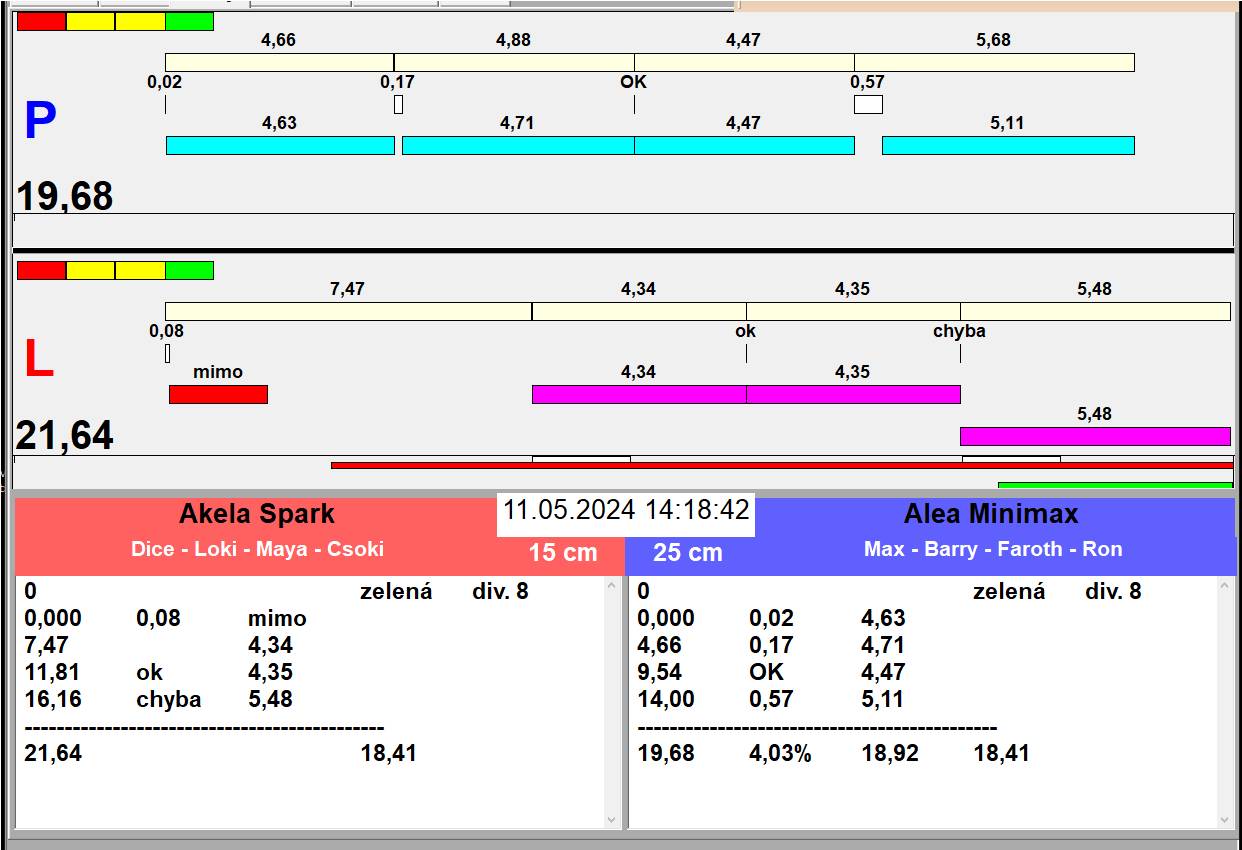This screenshot has height=850, width=1242.
Task: Click the cream 7,47 segment in lane L
Action: 347,312
